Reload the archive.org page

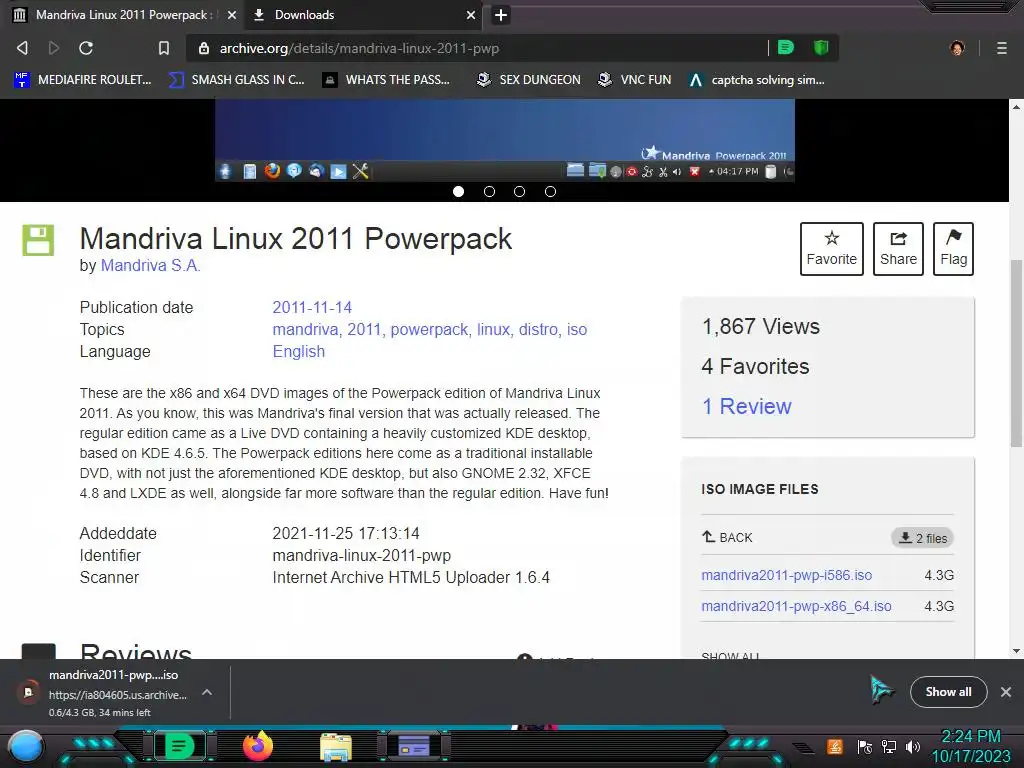tap(86, 48)
